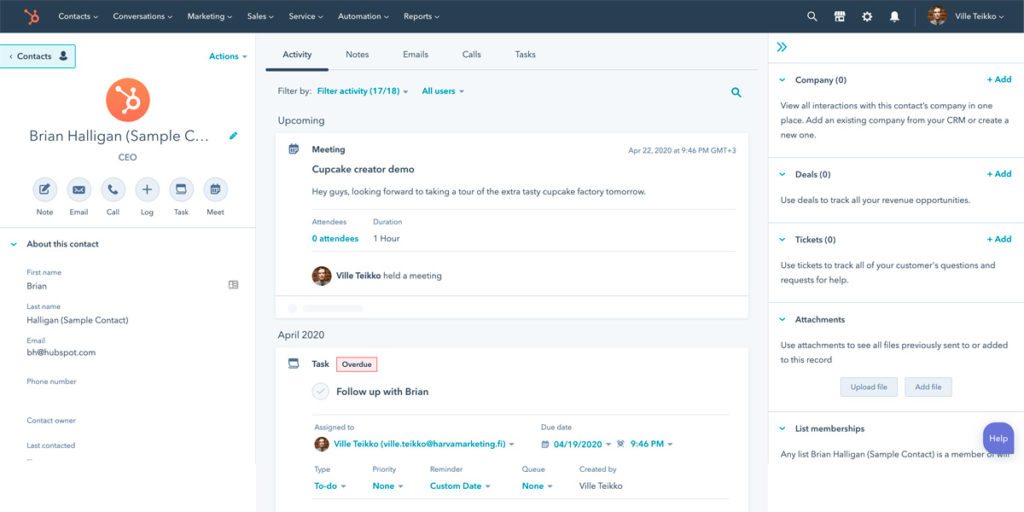This screenshot has width=1024, height=512.
Task: Click the Task icon in the overdue task card
Action: (x=294, y=363)
